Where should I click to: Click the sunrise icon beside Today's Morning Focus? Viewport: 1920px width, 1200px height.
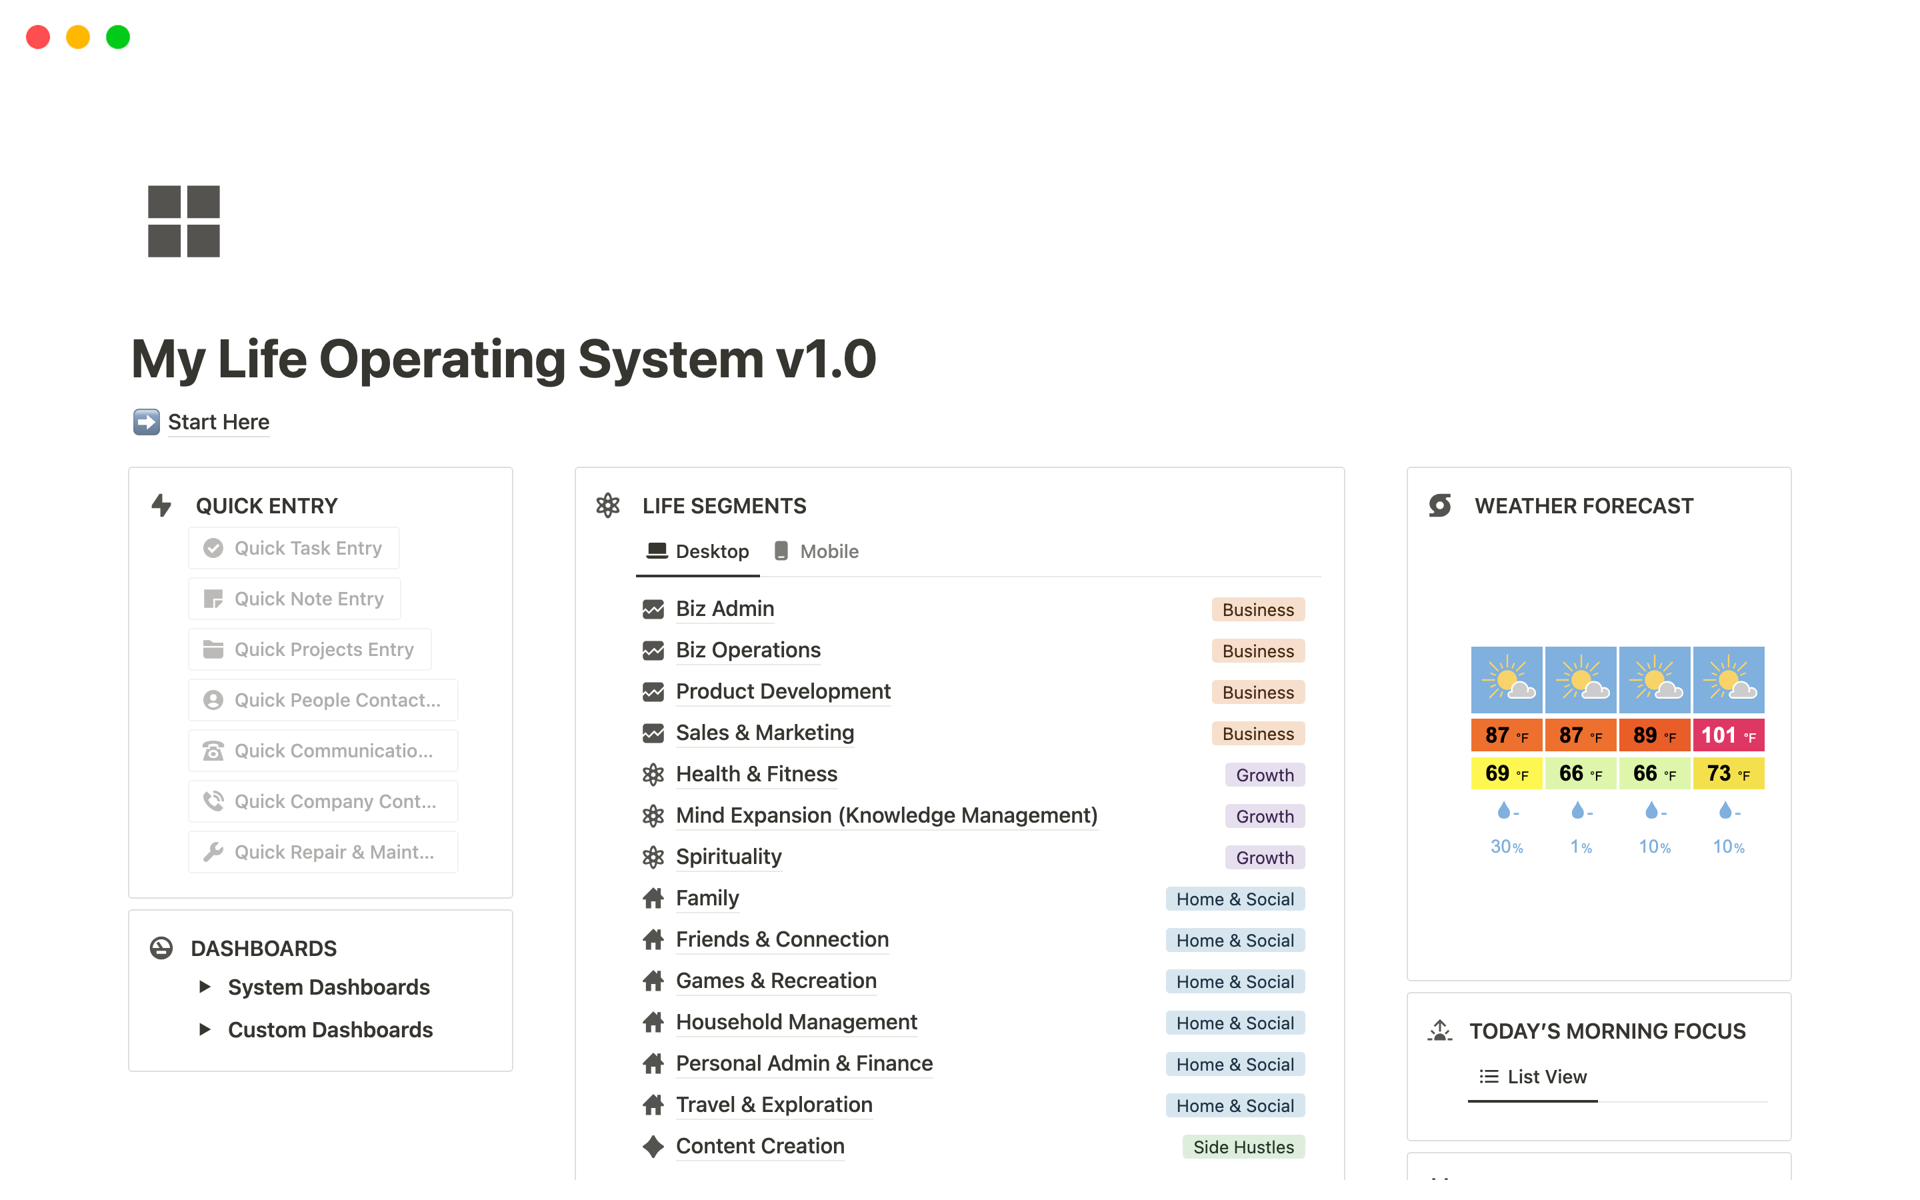1440,1031
